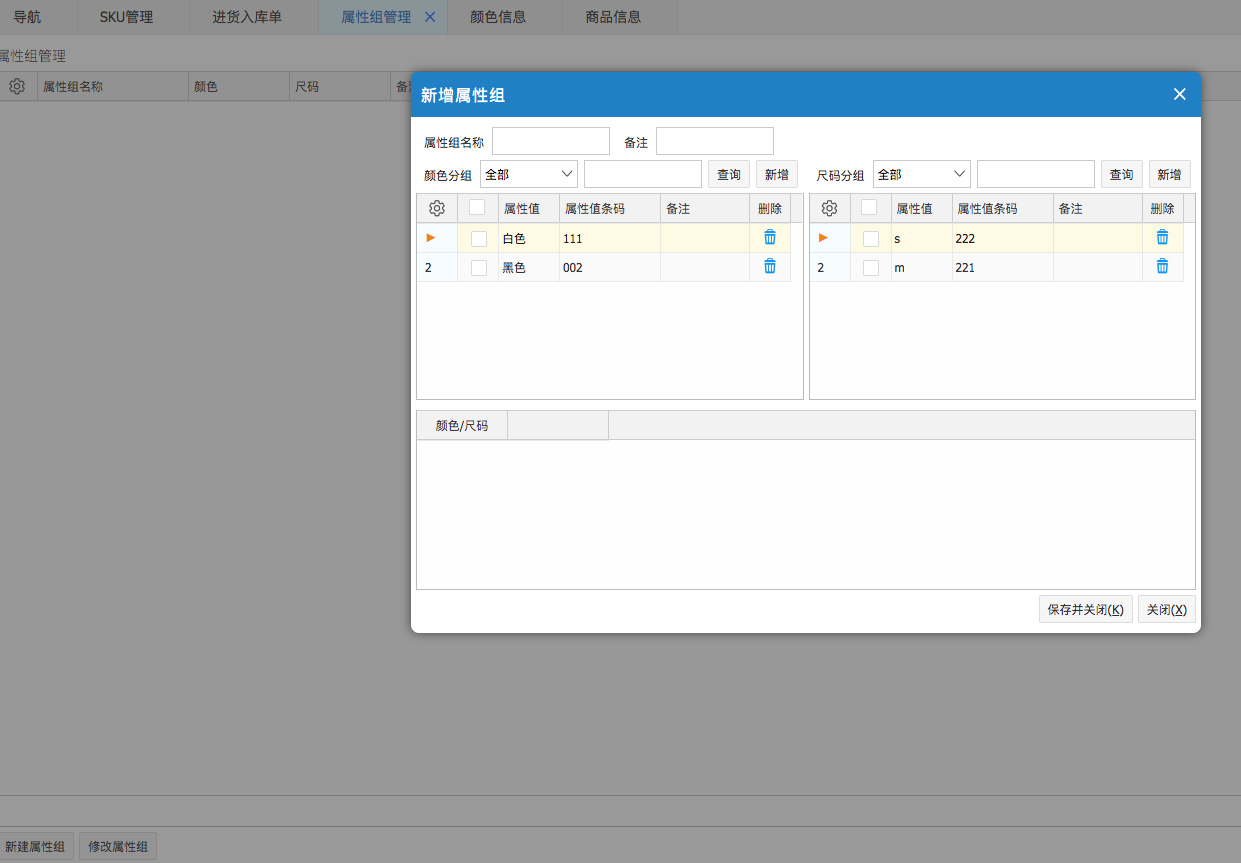Tick the checkbox for 白色 color
Image resolution: width=1241 pixels, height=863 pixels.
(479, 239)
